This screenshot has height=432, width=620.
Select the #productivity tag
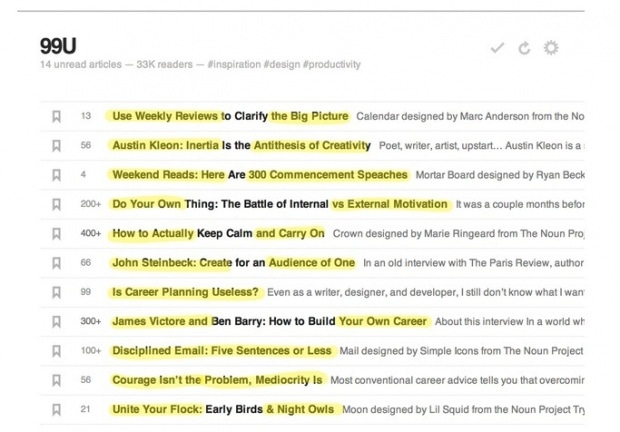[x=333, y=65]
